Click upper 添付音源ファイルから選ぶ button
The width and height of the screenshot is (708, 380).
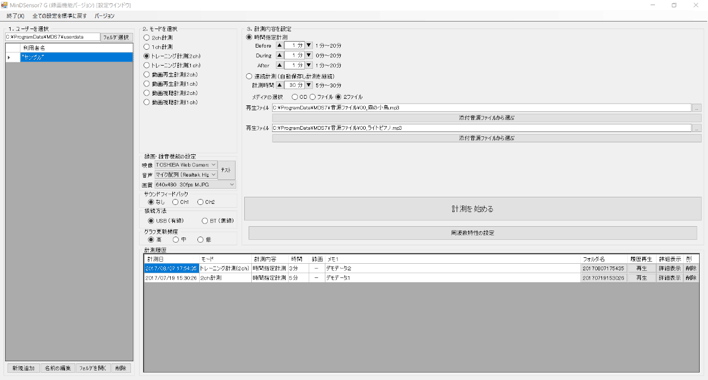tap(487, 118)
